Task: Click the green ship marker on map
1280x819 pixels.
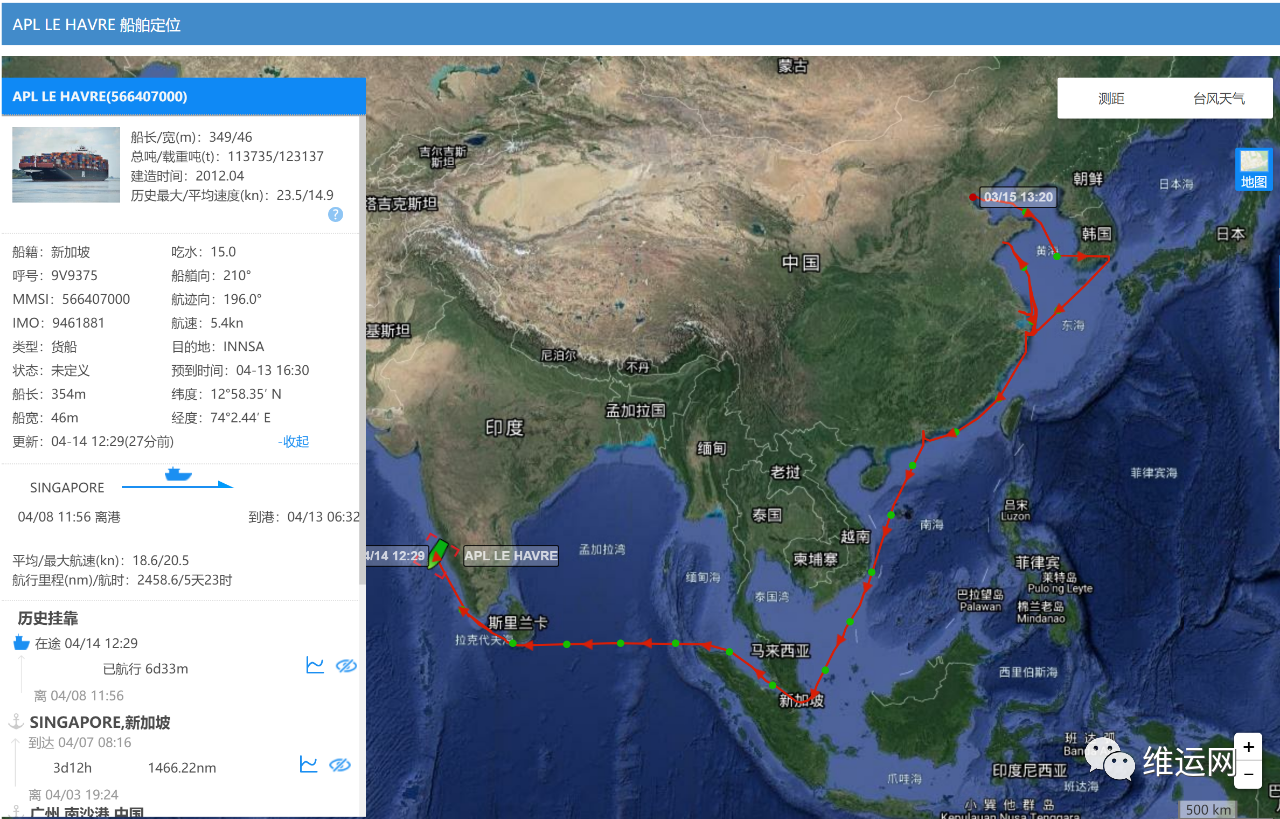Action: pyautogui.click(x=436, y=554)
